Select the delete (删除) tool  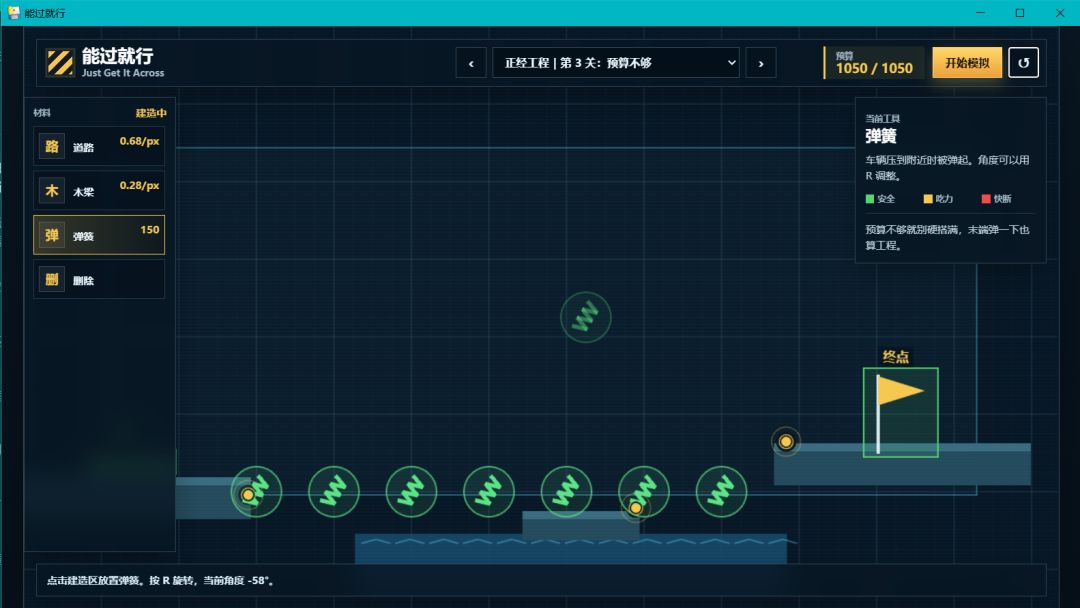coord(98,279)
